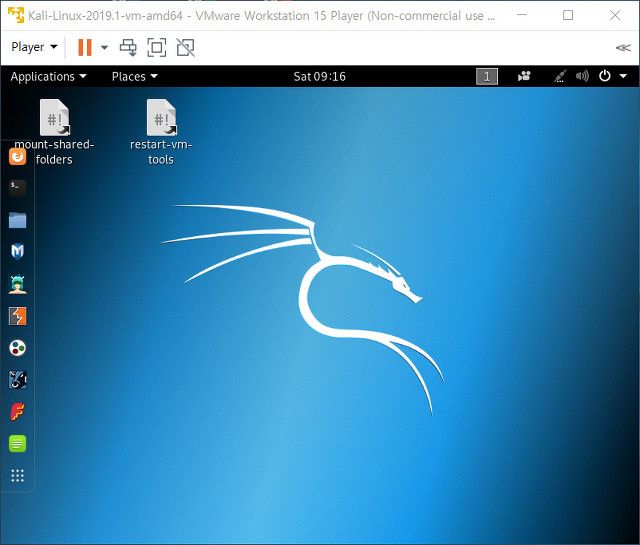
Task: Toggle Unity mode in VMware toolbar
Action: coord(186,47)
